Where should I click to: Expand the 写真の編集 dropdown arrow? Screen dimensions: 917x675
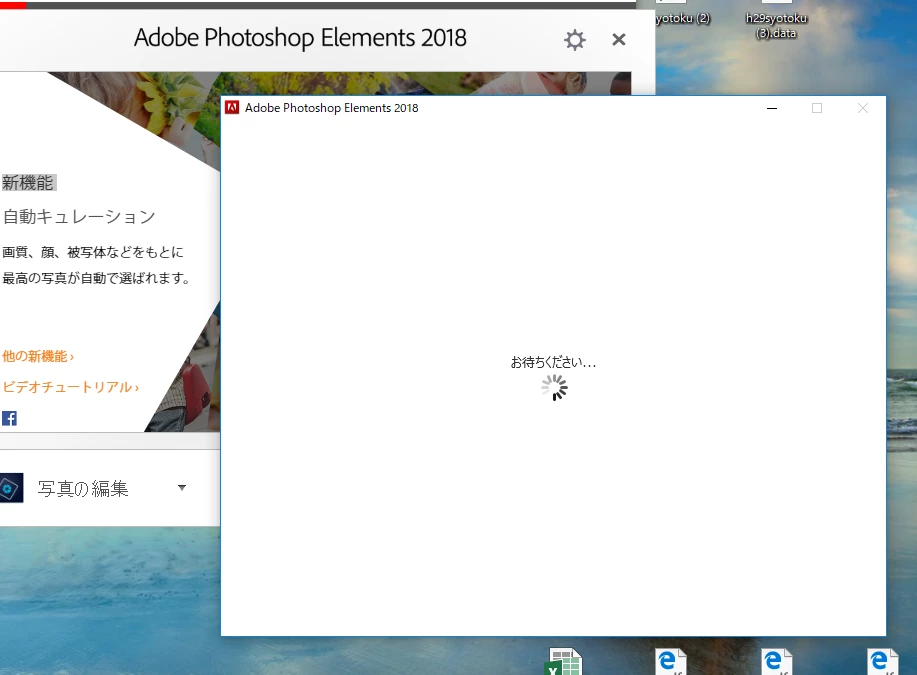pyautogui.click(x=182, y=487)
